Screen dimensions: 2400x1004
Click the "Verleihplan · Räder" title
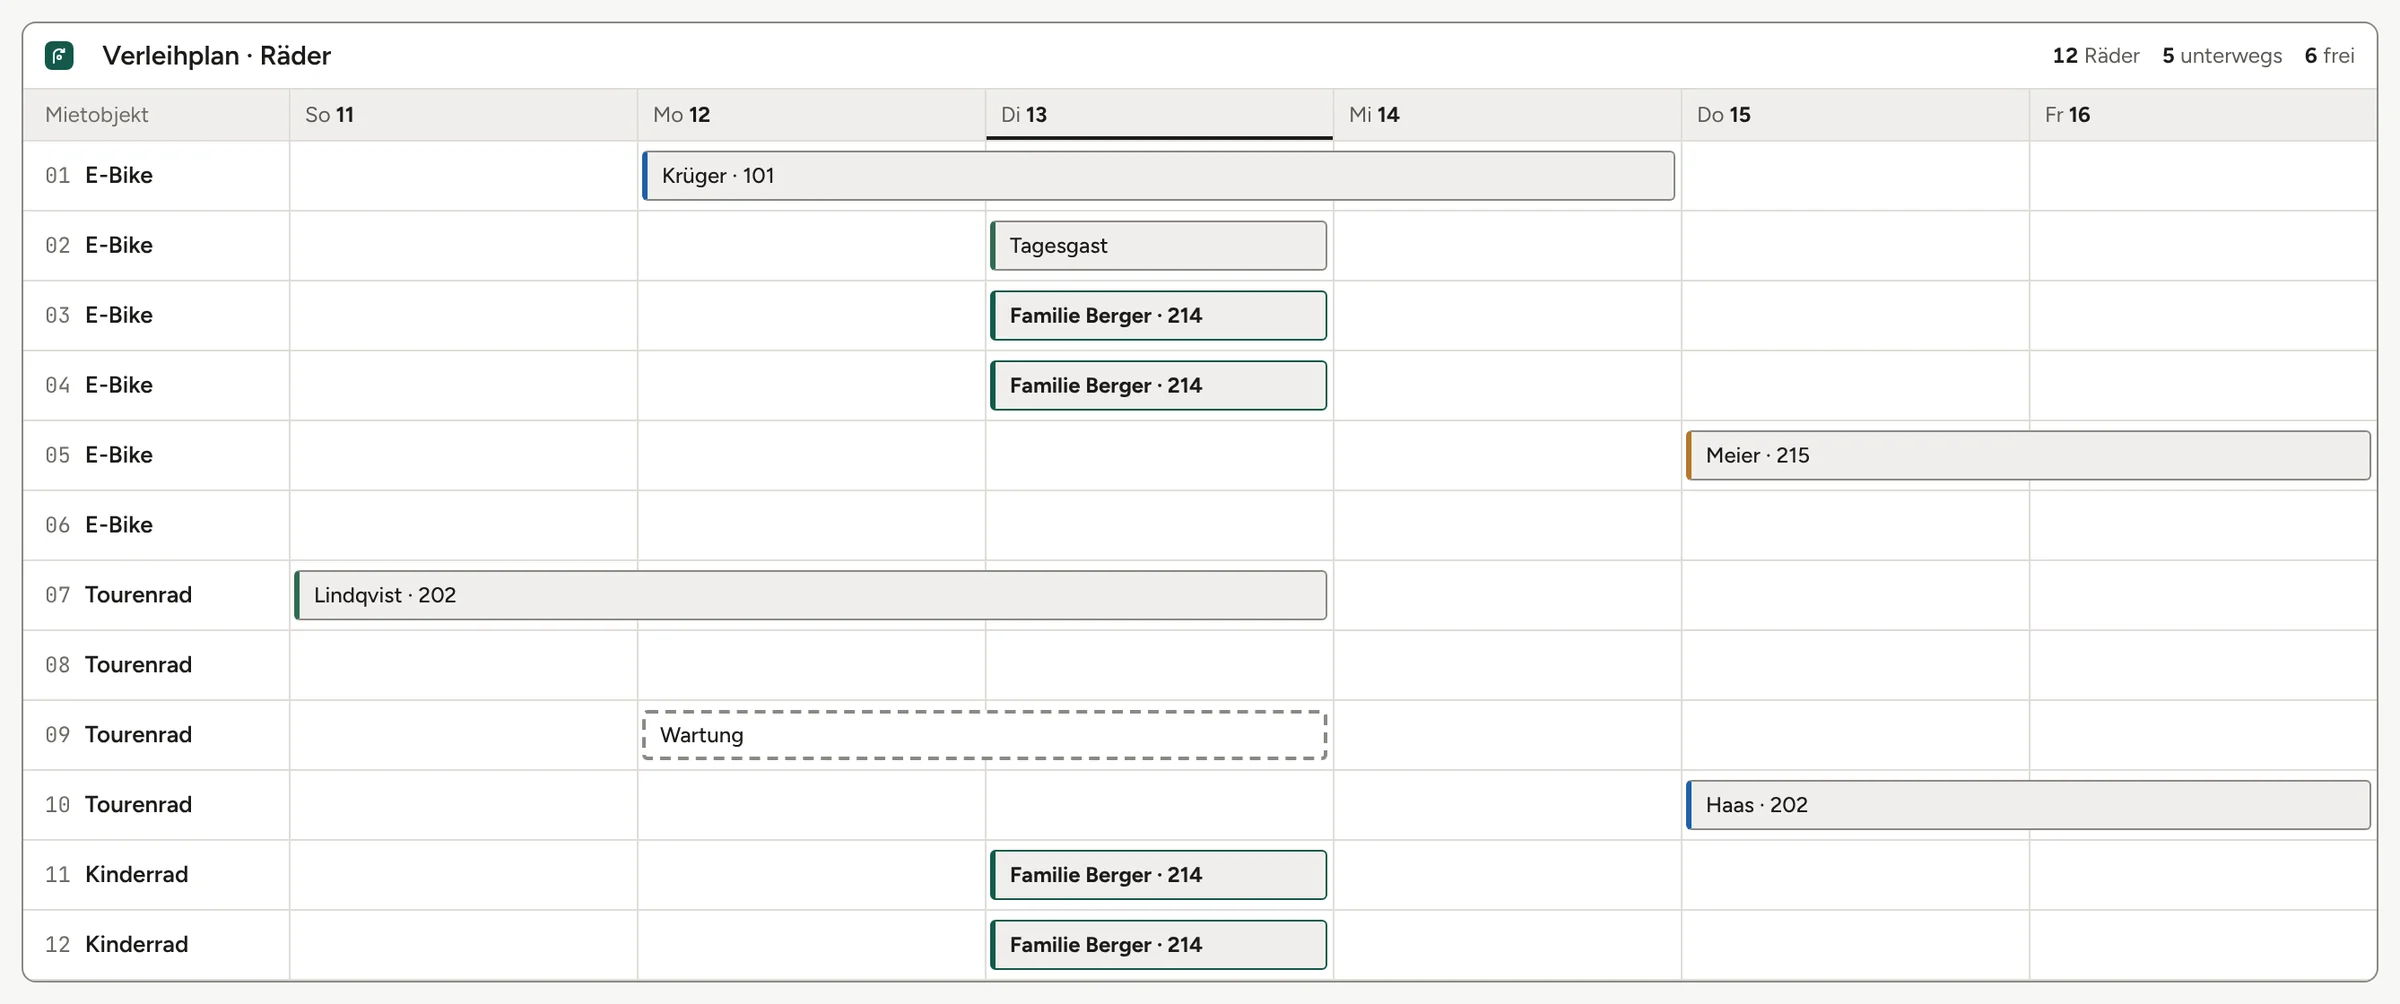[216, 56]
